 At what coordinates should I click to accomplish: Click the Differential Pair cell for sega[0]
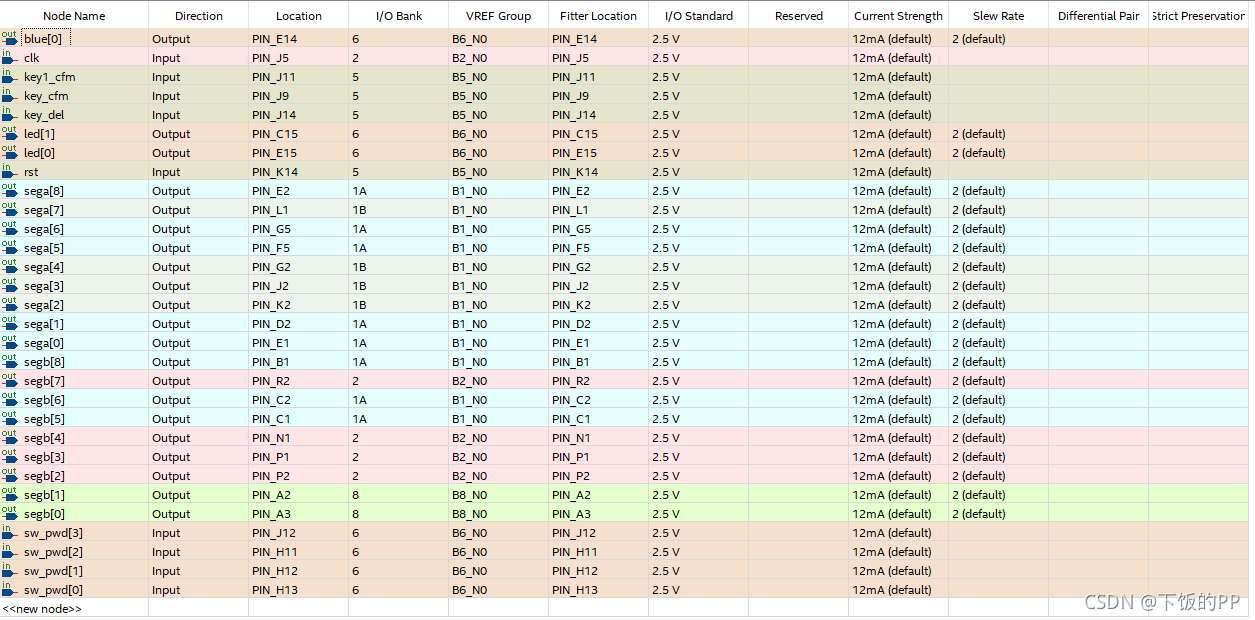(1098, 343)
